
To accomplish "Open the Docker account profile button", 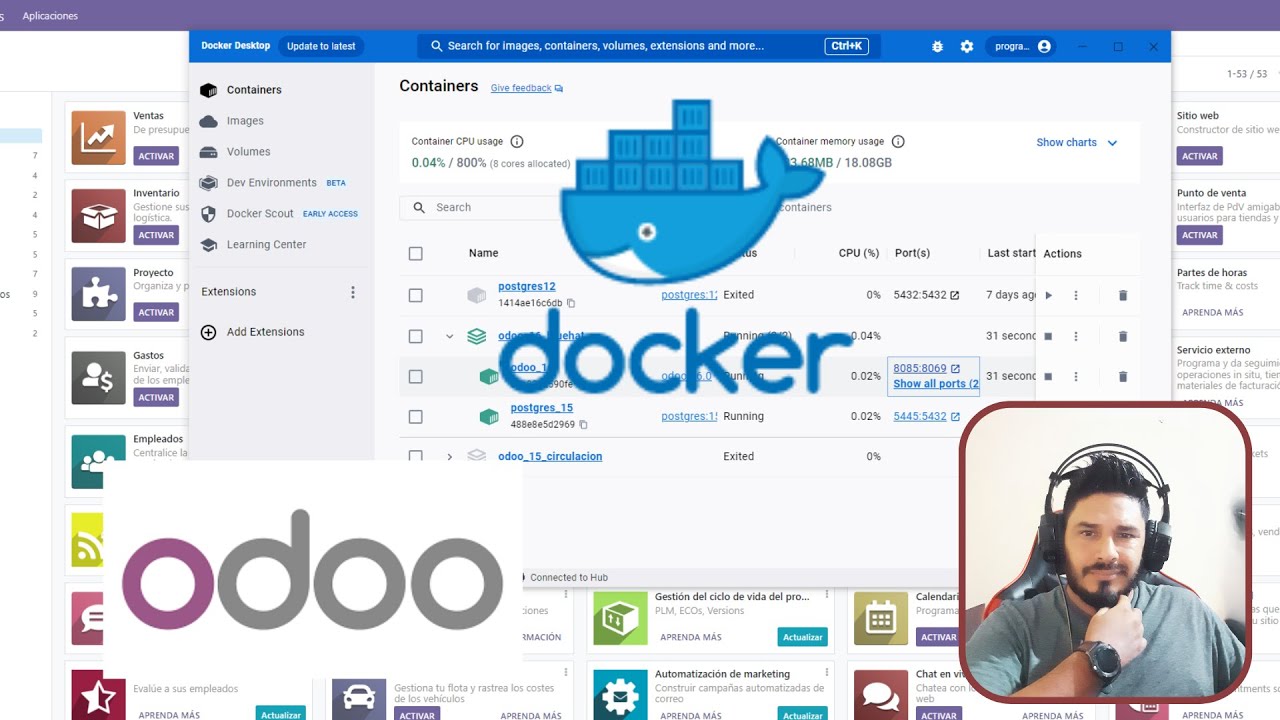I will tap(1022, 46).
